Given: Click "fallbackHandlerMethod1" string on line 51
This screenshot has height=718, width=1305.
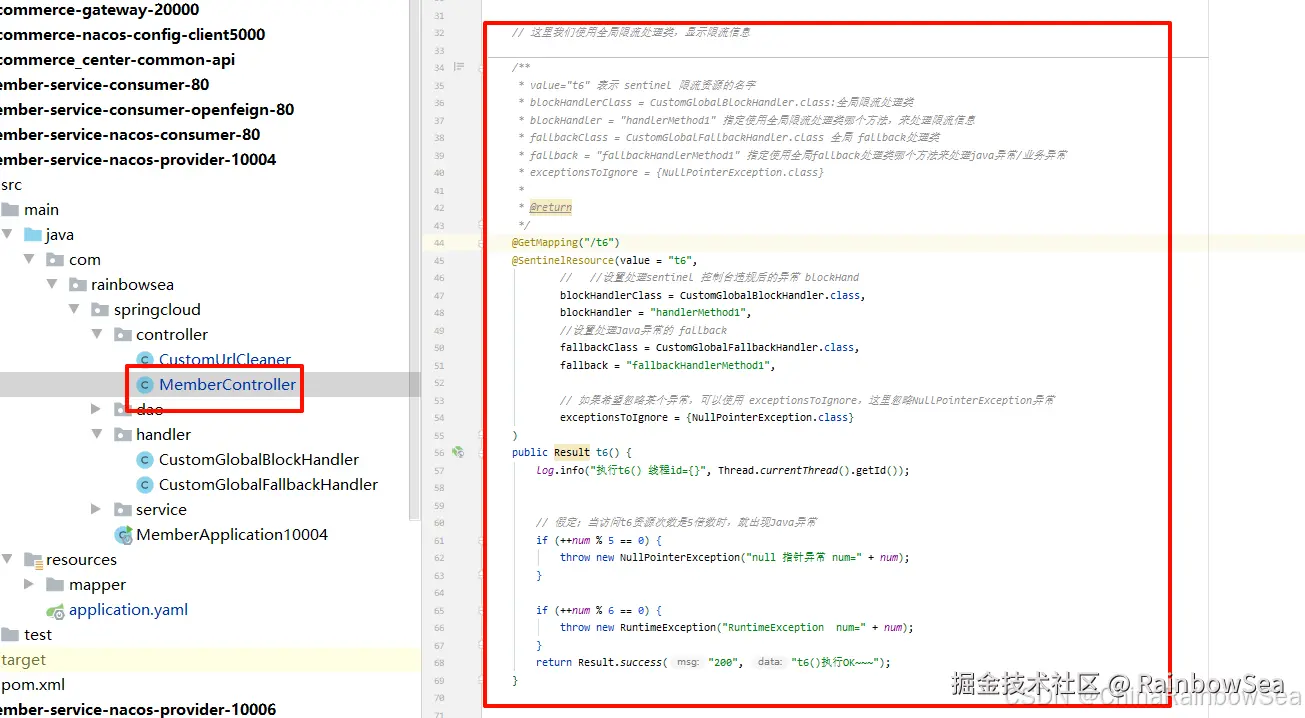Looking at the screenshot, I should [701, 365].
